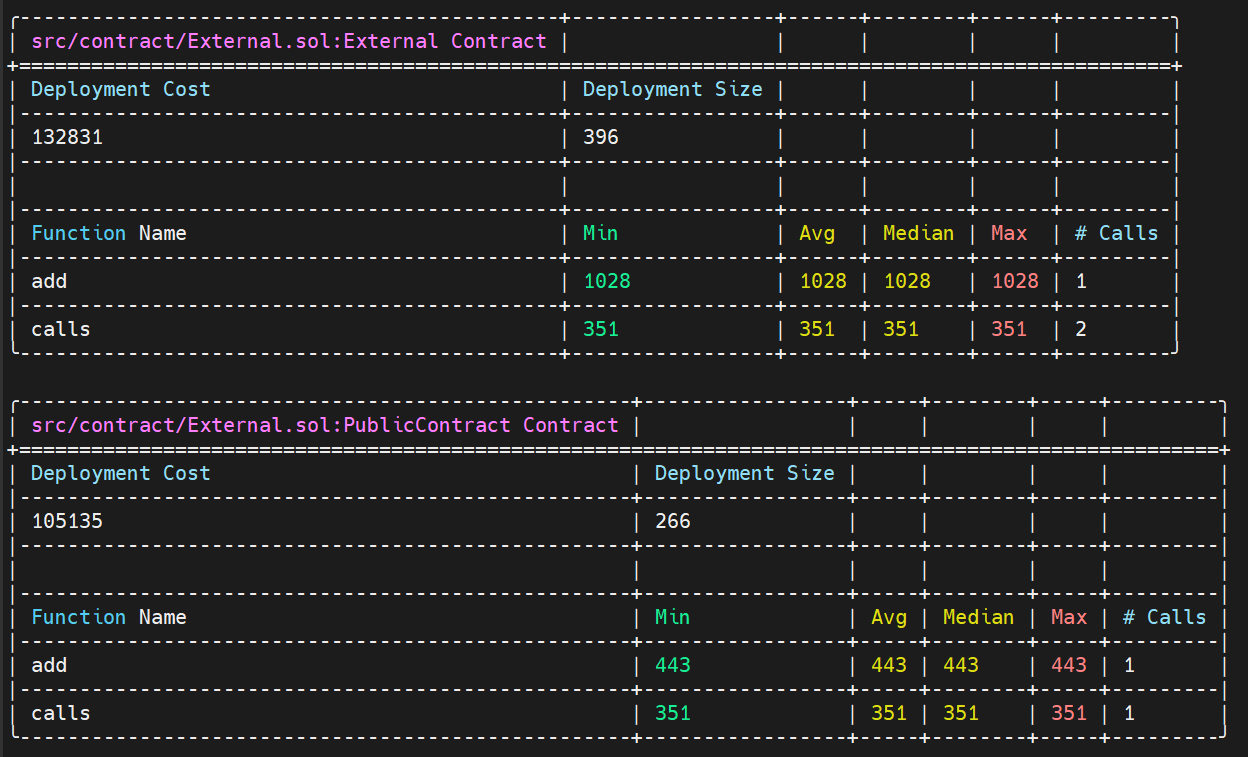Click the Avg header in External Contract table
The image size is (1248, 757).
point(817,233)
